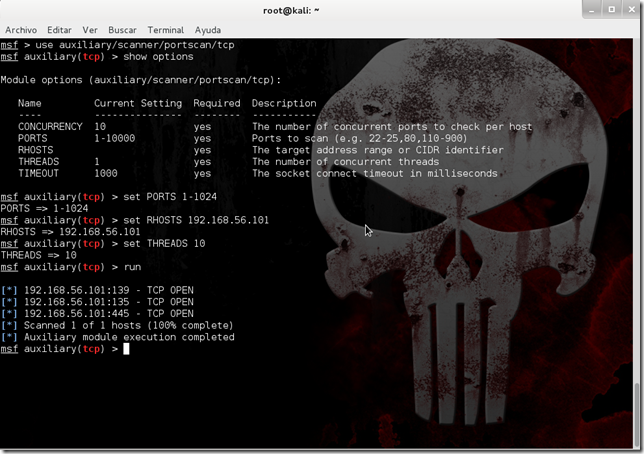Click 'The number of concurrent ports' description
The height and width of the screenshot is (454, 644).
click(x=392, y=127)
